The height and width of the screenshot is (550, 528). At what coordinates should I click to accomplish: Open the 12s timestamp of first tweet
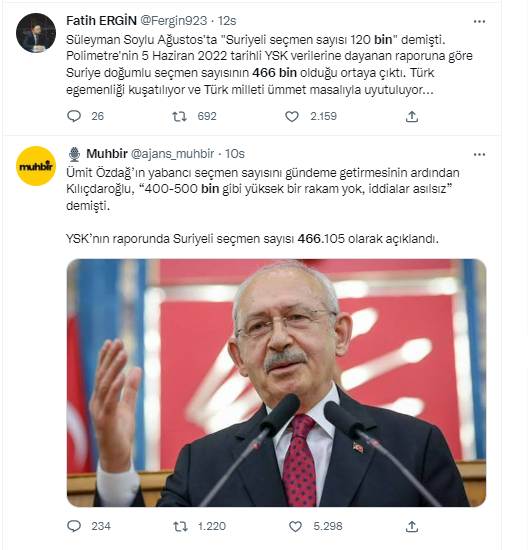coord(227,21)
